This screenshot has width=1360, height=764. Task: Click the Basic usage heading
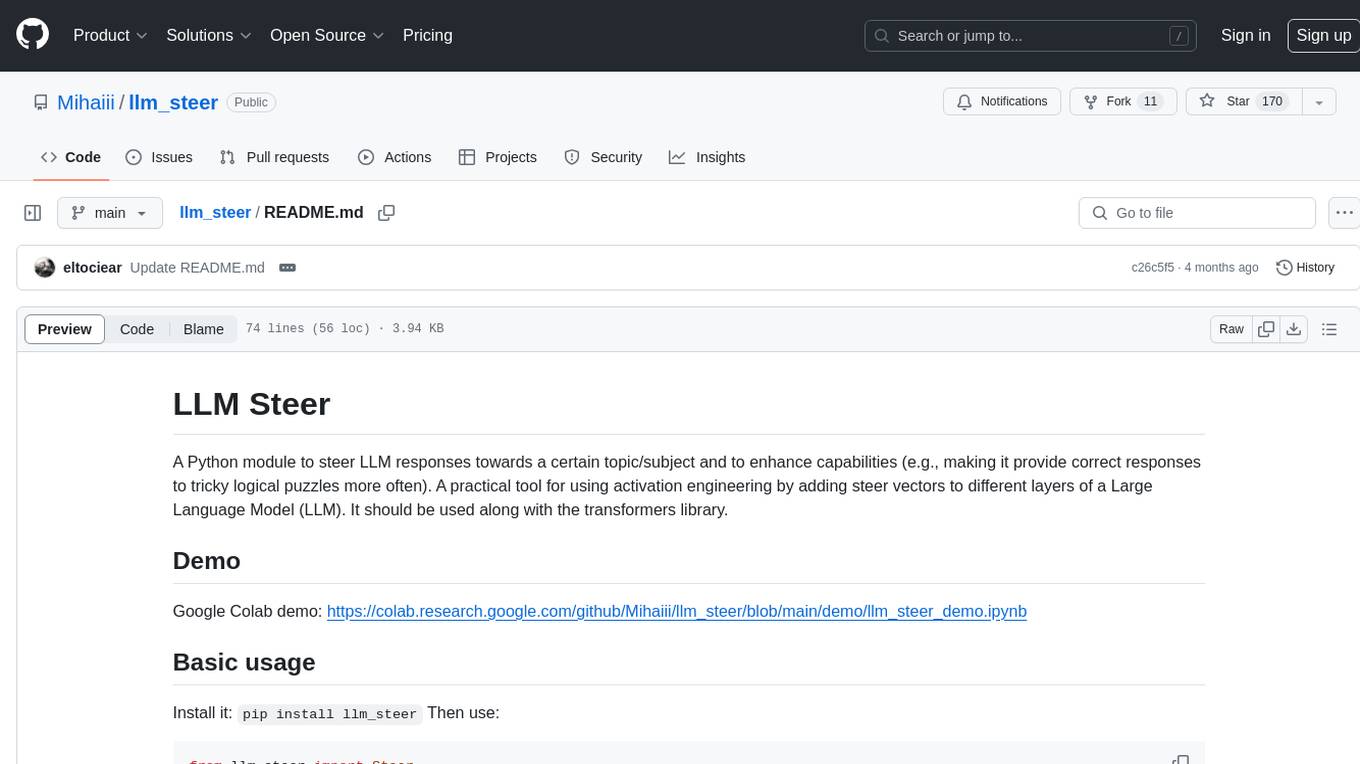(x=244, y=663)
